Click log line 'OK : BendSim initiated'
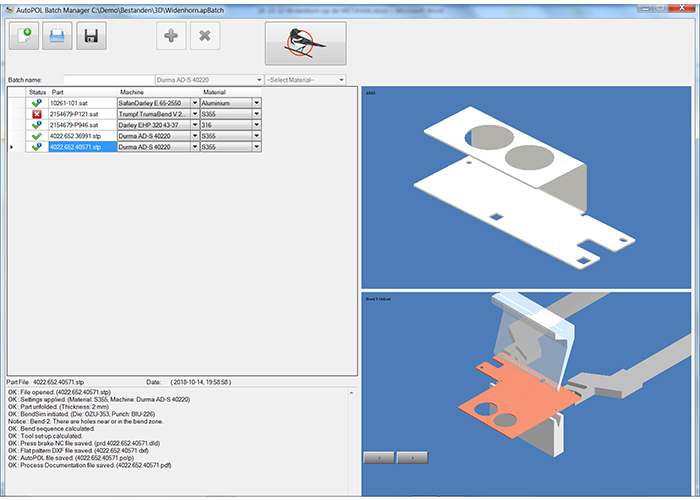Image resolution: width=700 pixels, height=500 pixels. pos(82,414)
